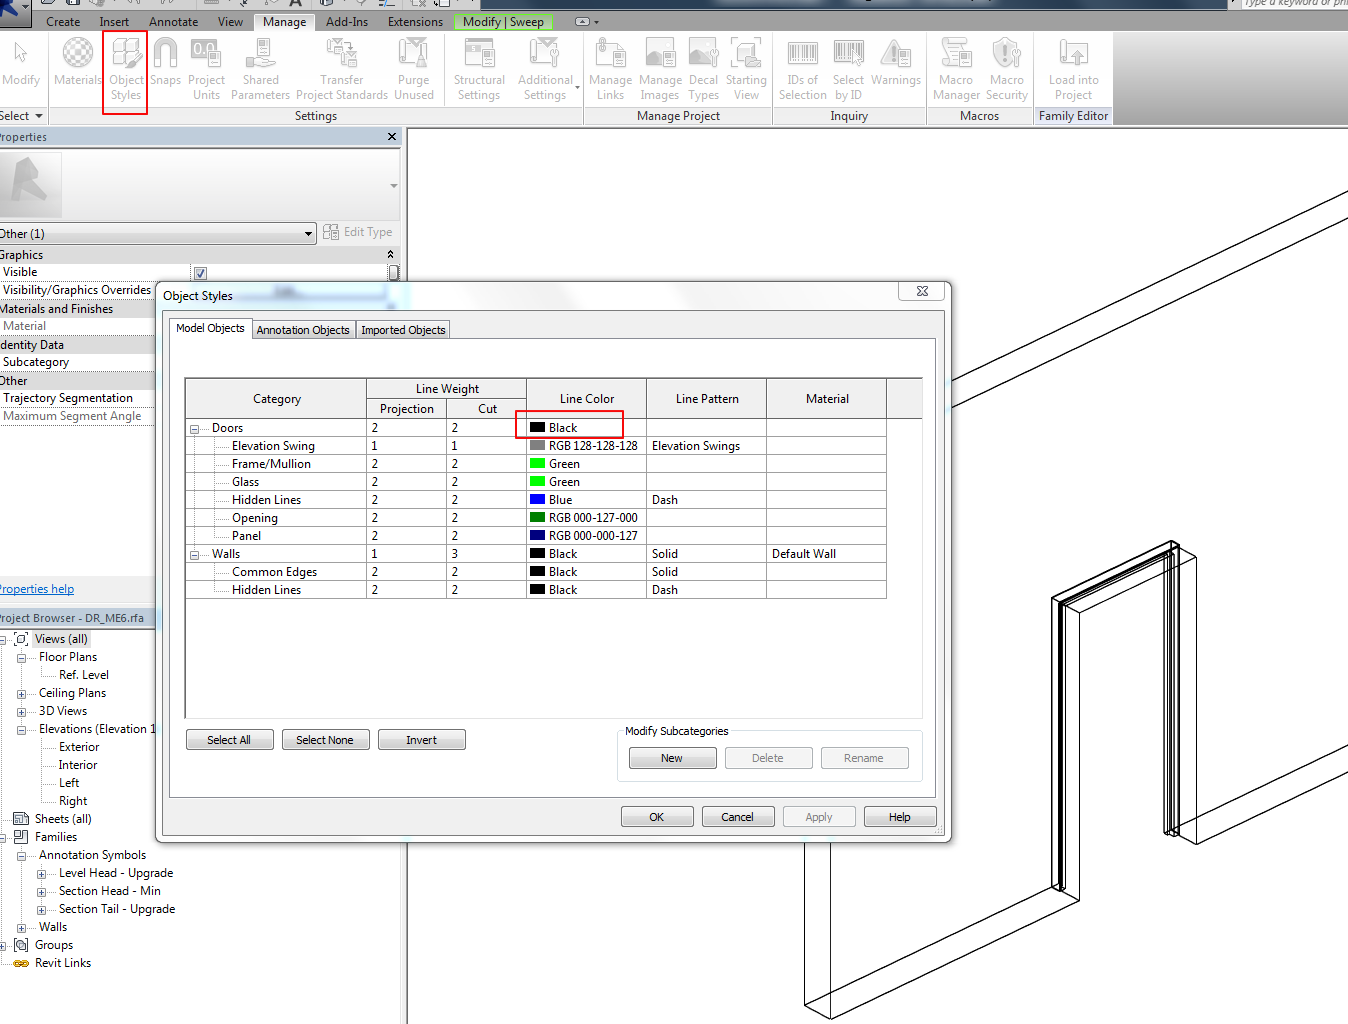Select the Exterior elevation view

click(79, 747)
